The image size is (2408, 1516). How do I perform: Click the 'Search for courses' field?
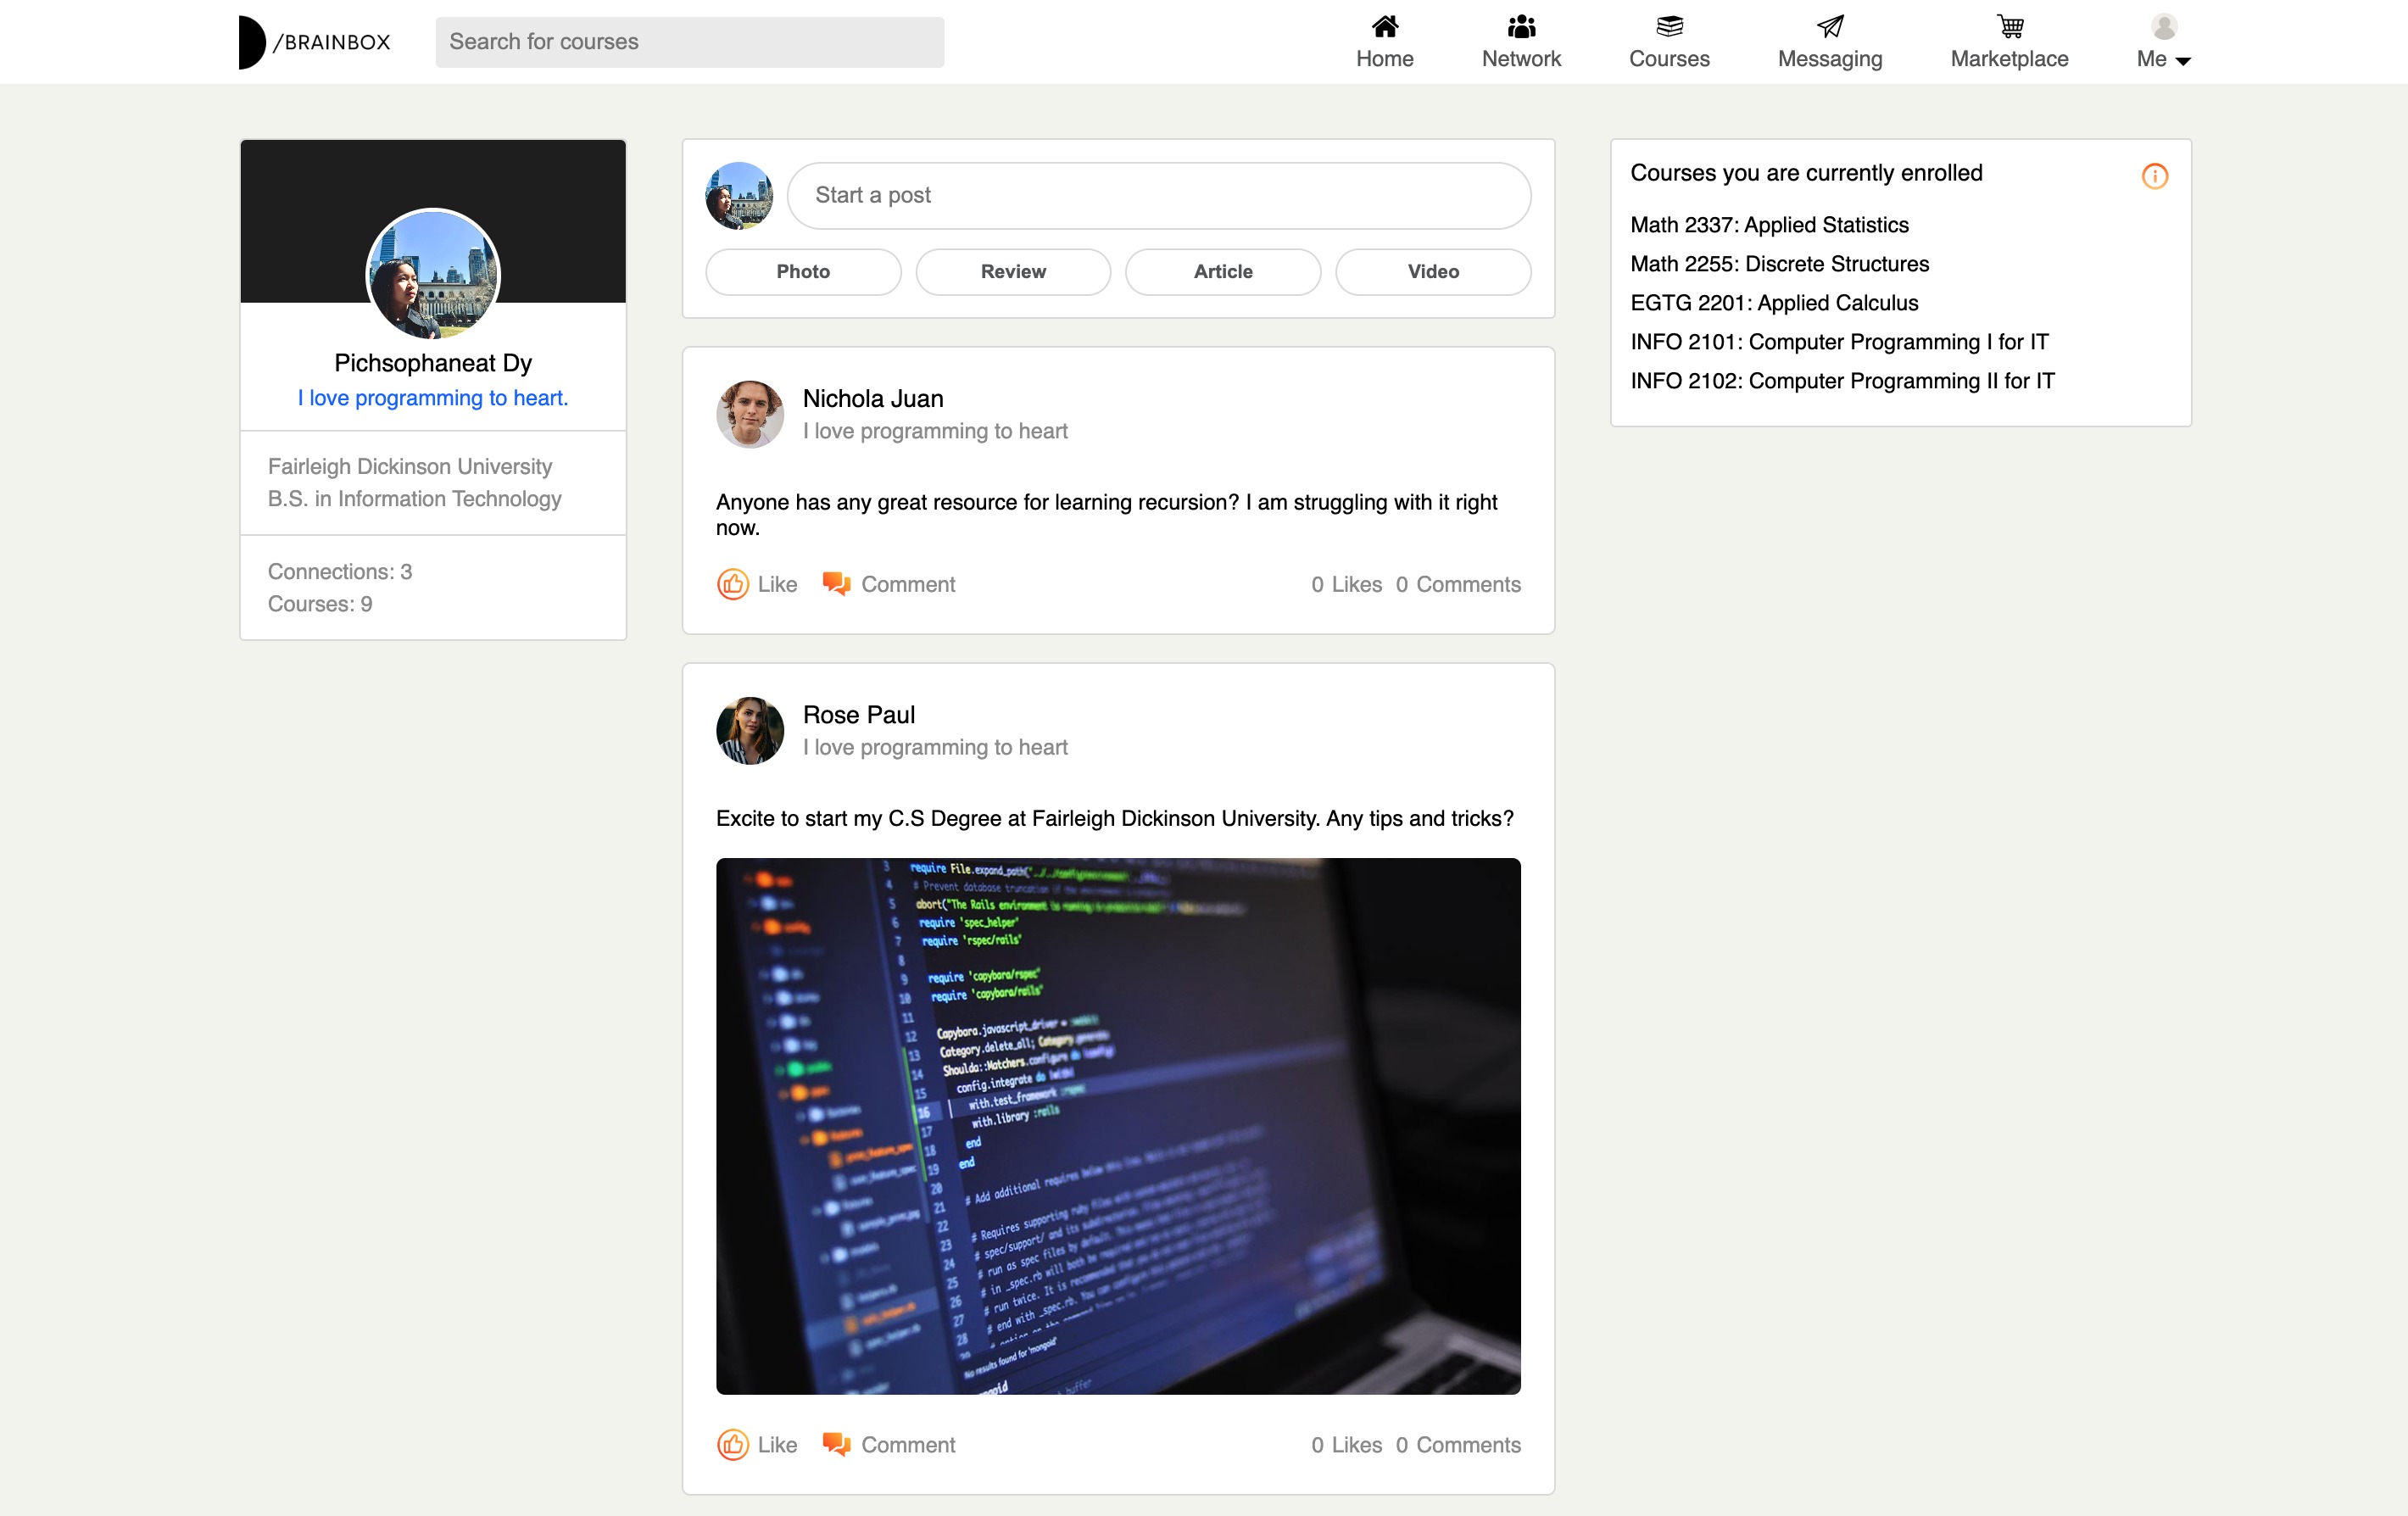click(689, 42)
